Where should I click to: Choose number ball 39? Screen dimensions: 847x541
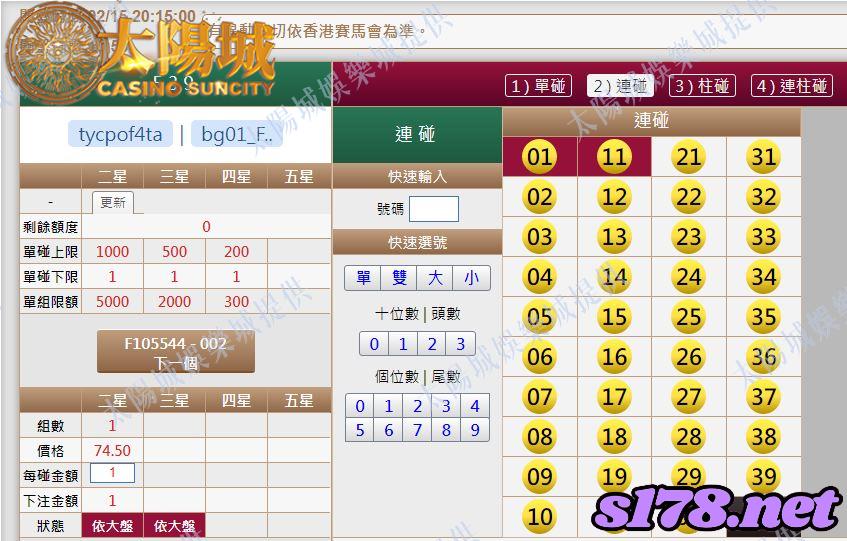click(764, 477)
